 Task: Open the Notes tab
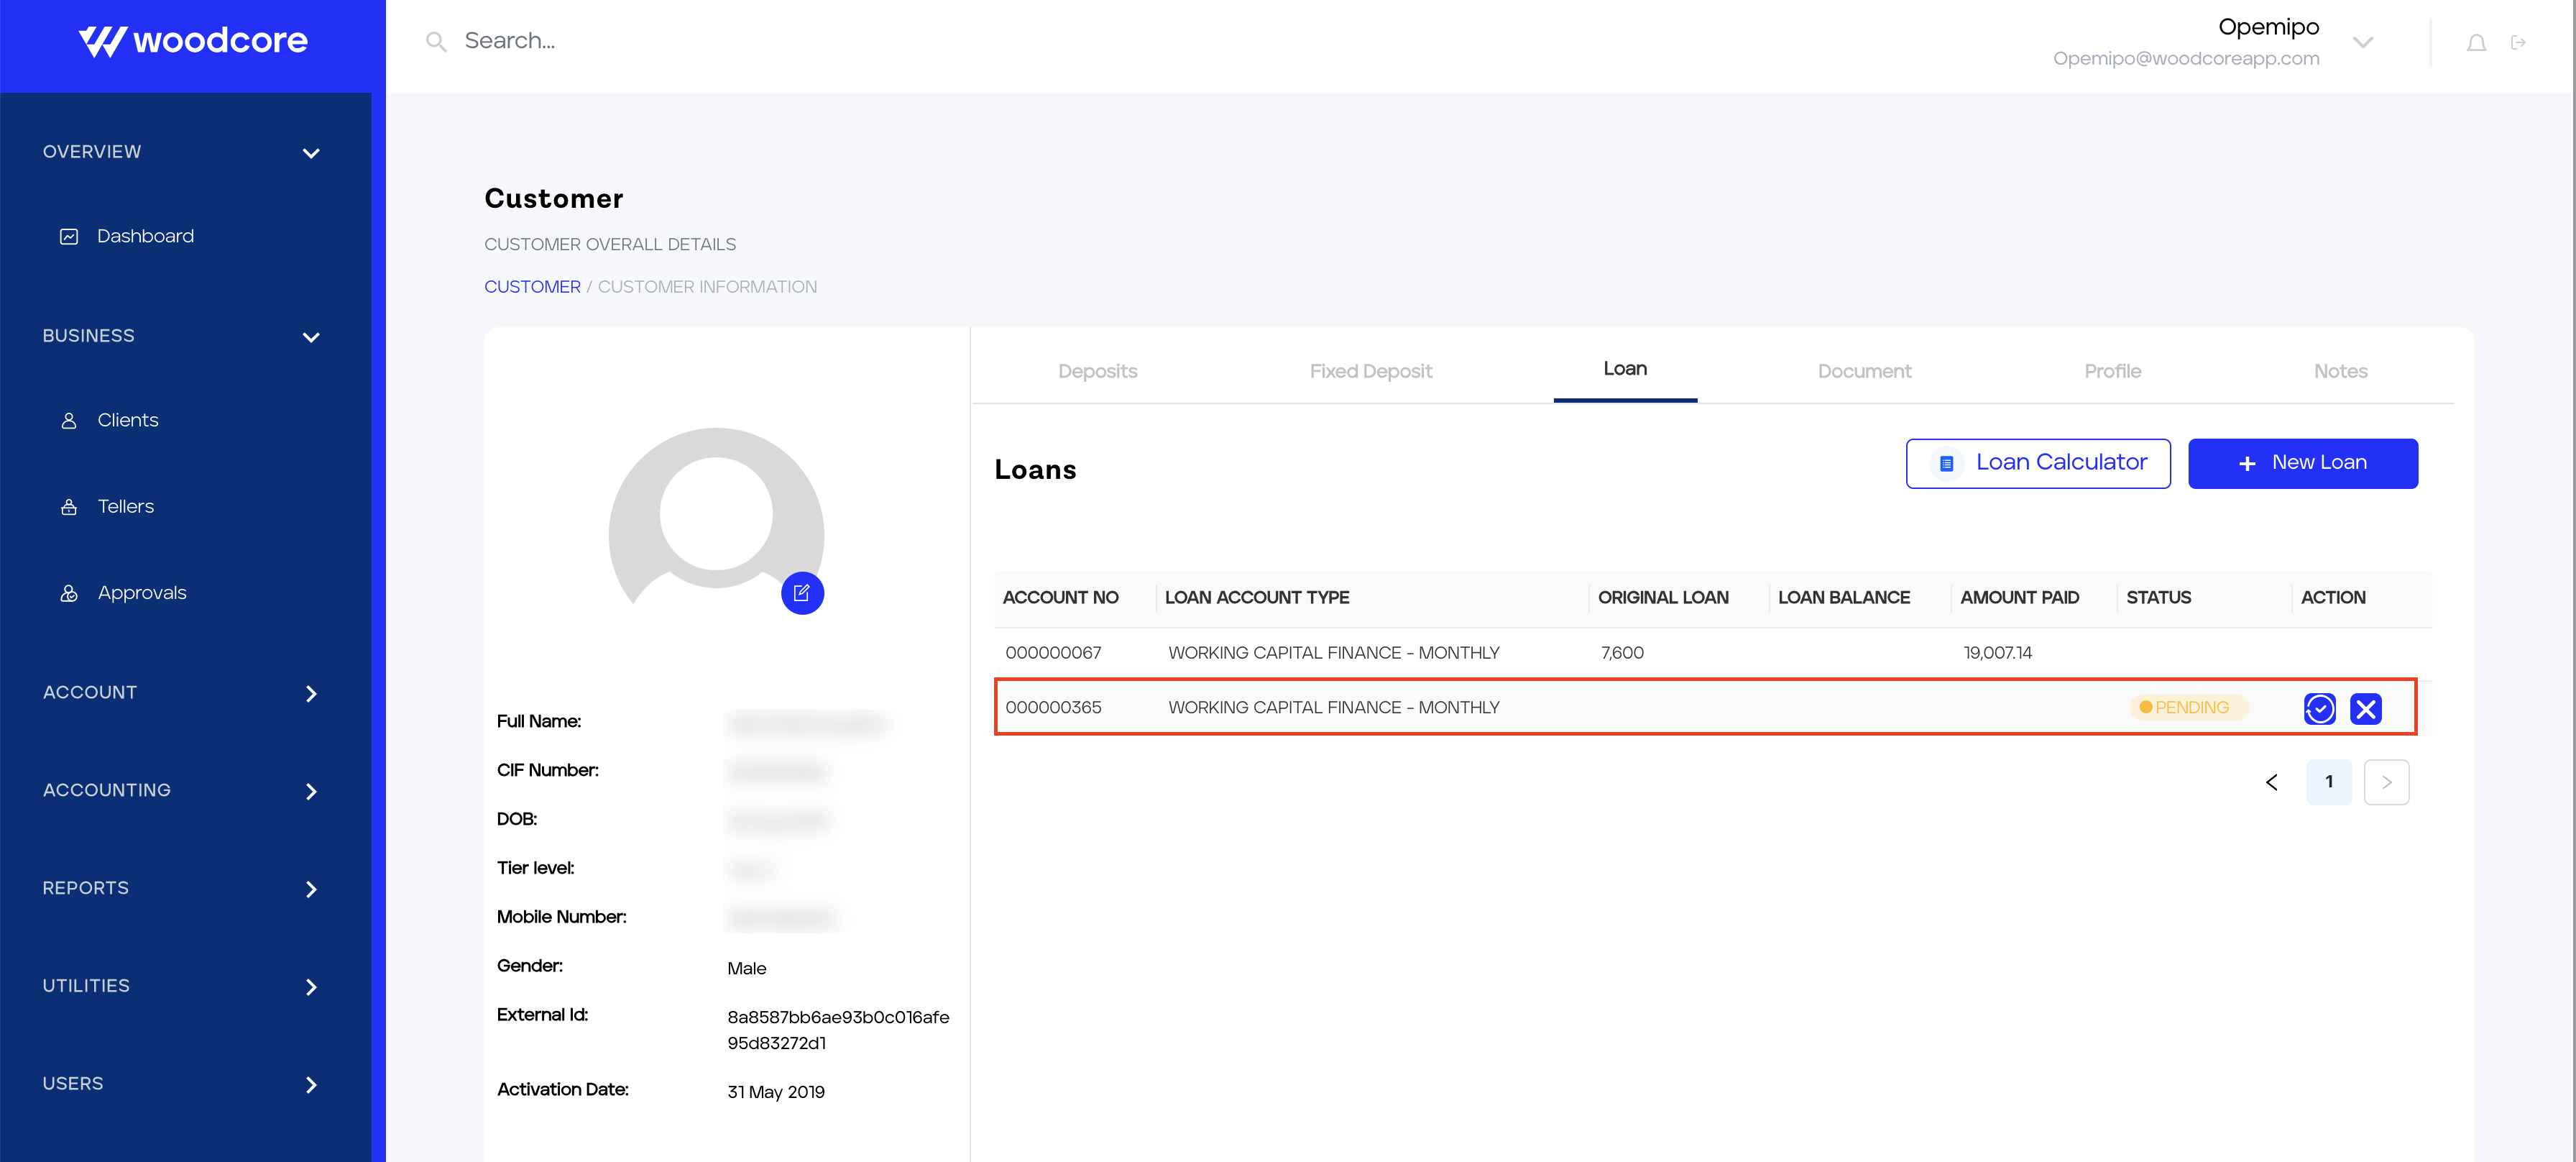(2340, 371)
